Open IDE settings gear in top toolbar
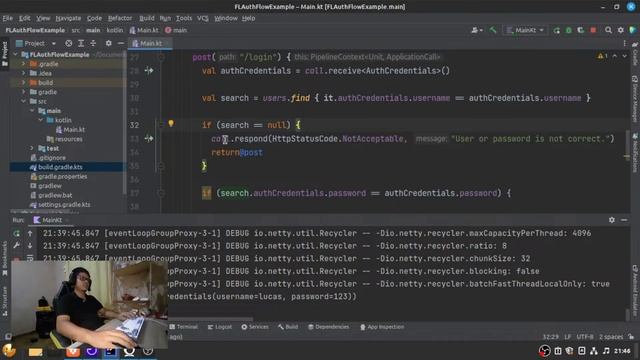The height and width of the screenshot is (360, 640). pyautogui.click(x=620, y=30)
